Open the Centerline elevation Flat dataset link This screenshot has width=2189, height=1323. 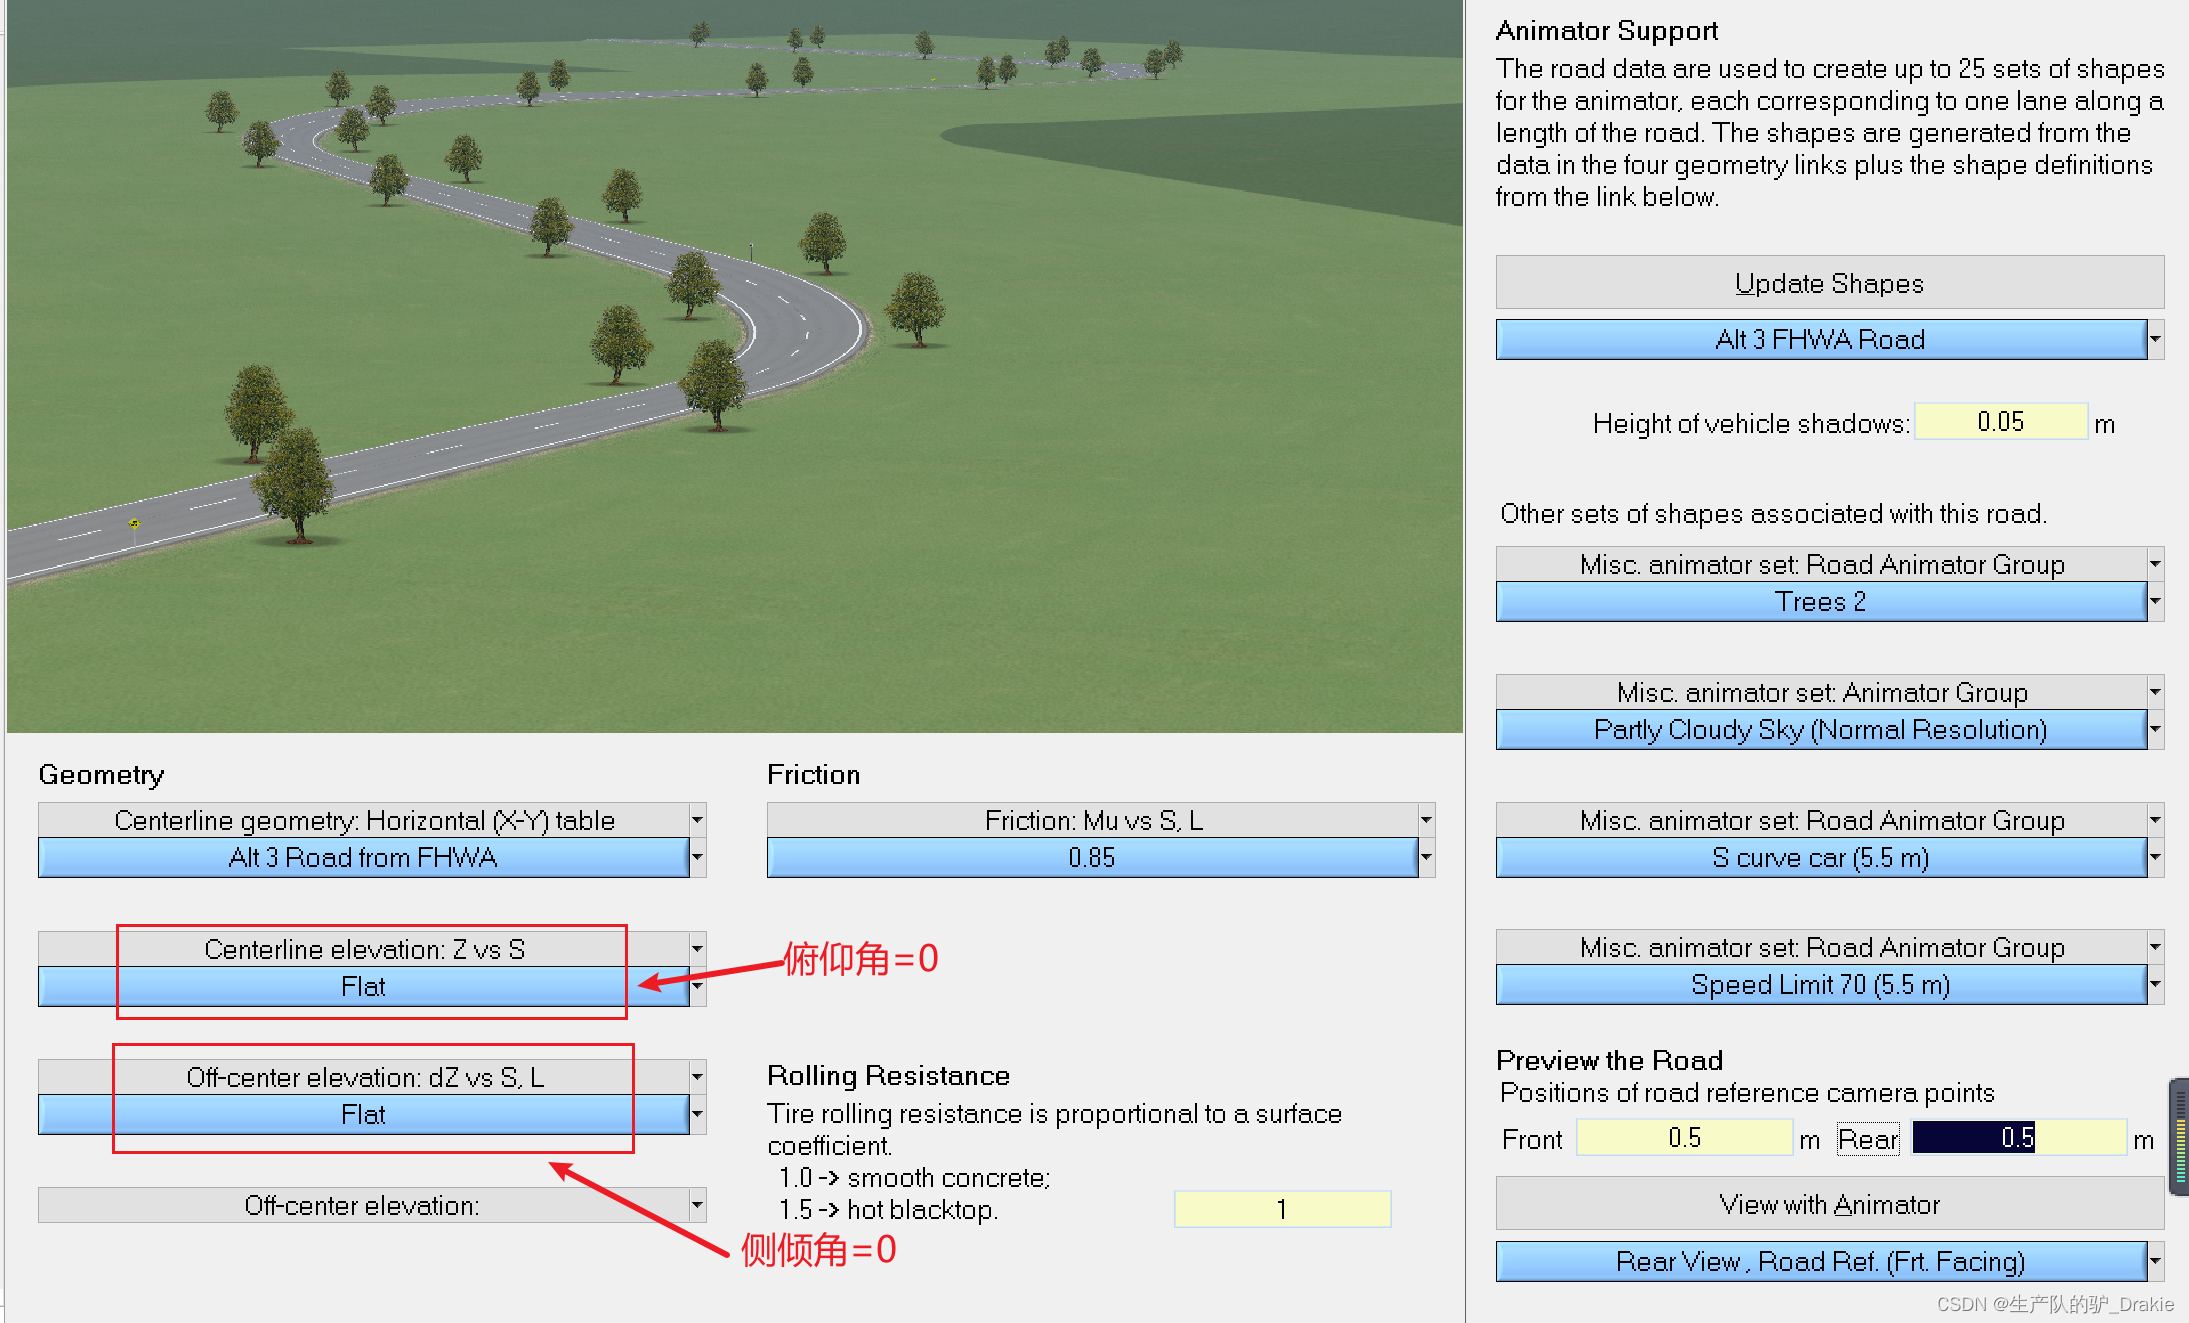point(362,986)
